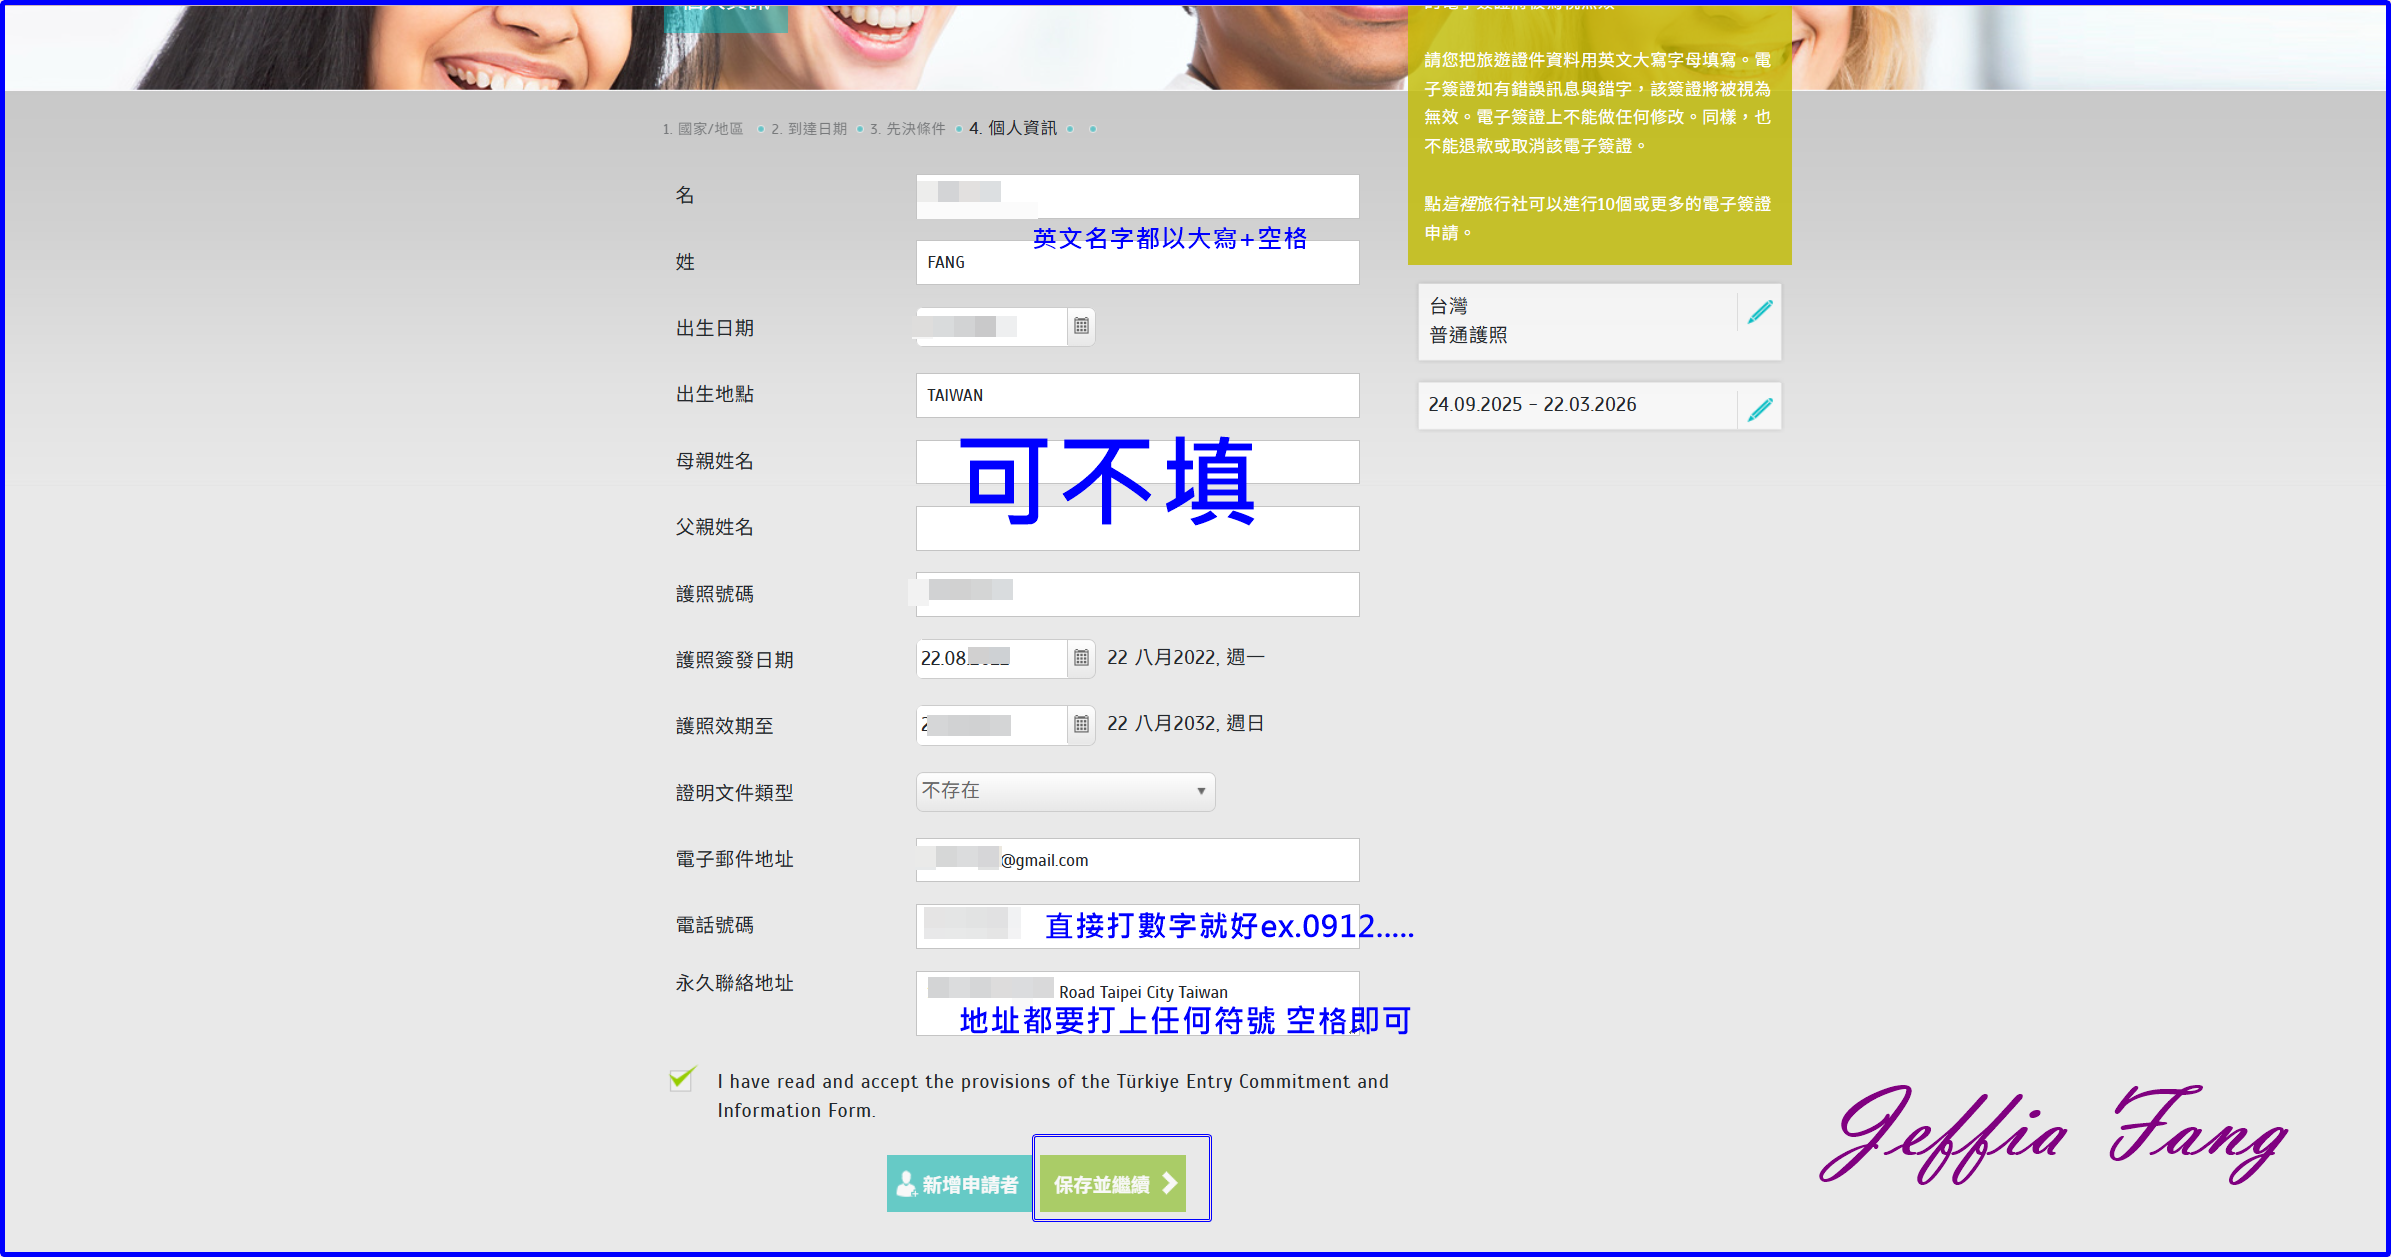Open passport expiry date calendar icon

(1081, 724)
